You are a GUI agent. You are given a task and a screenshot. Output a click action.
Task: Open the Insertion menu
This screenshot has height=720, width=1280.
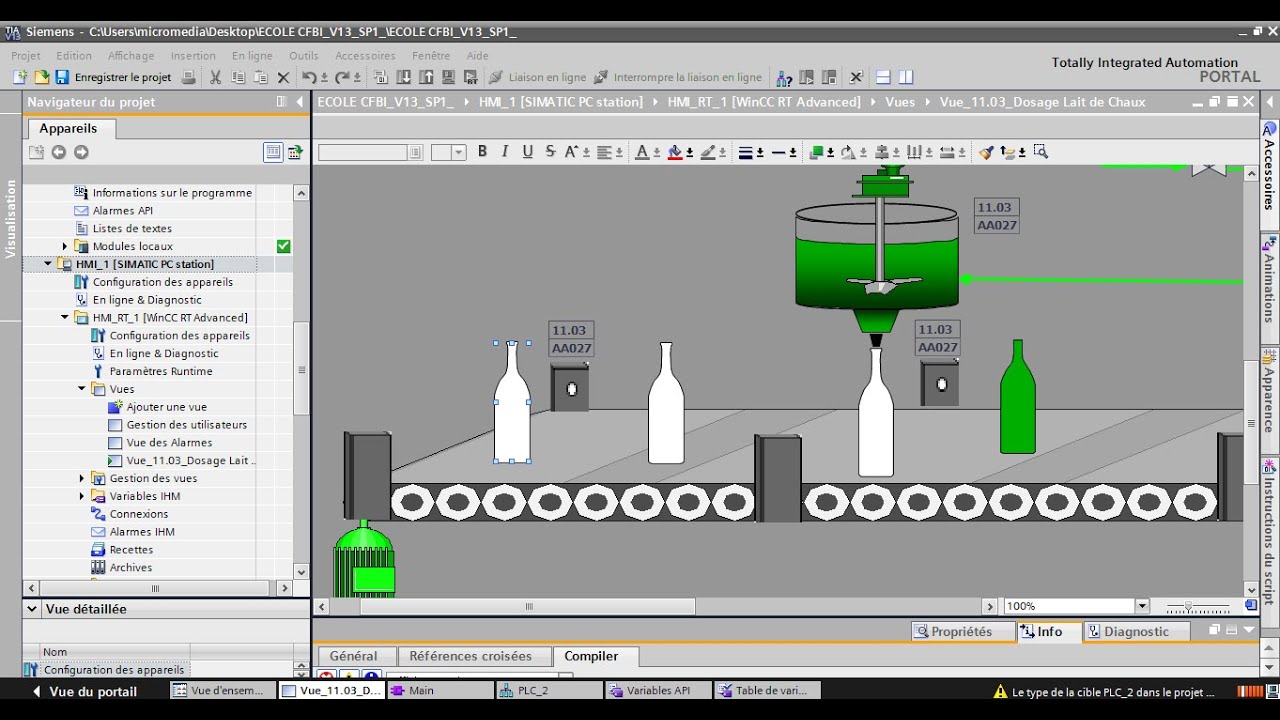tap(193, 56)
